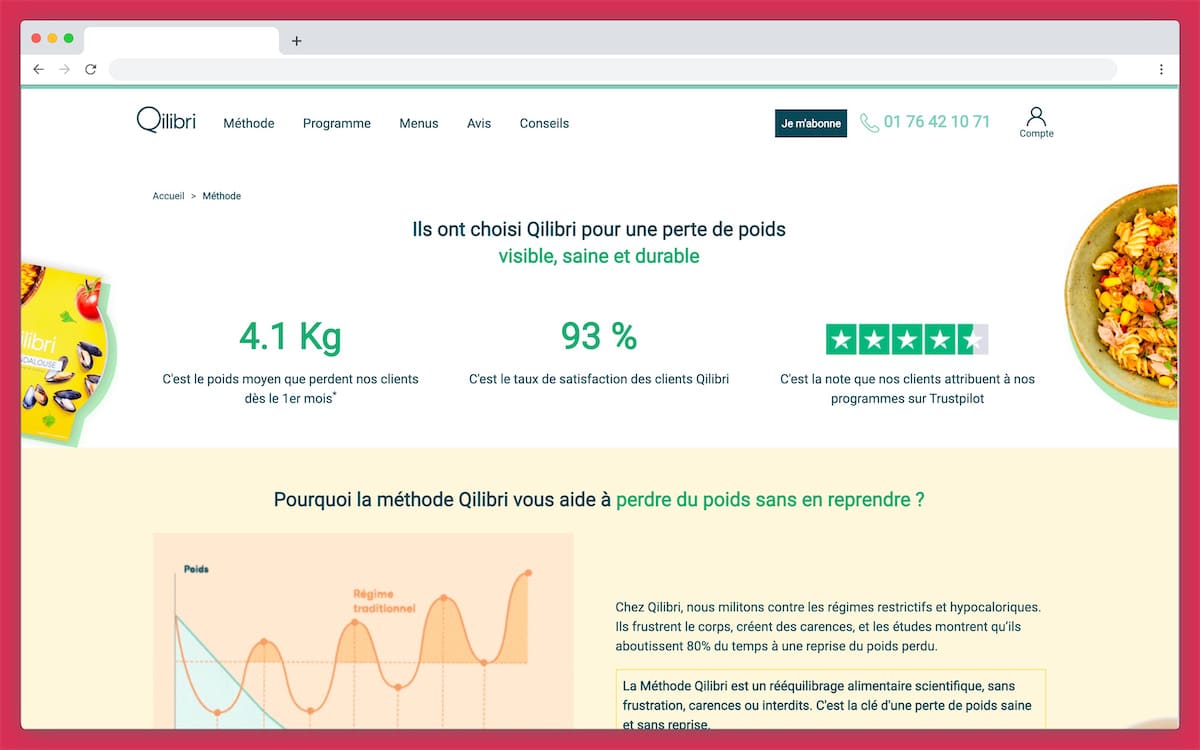Click the browser forward arrow
The width and height of the screenshot is (1200, 750).
click(x=64, y=69)
